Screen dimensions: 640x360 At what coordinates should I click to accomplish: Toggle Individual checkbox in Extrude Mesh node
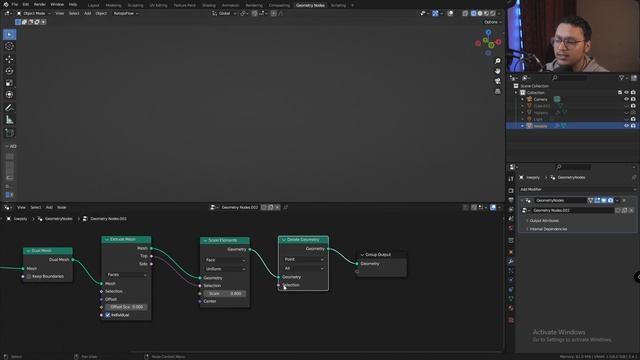click(108, 315)
